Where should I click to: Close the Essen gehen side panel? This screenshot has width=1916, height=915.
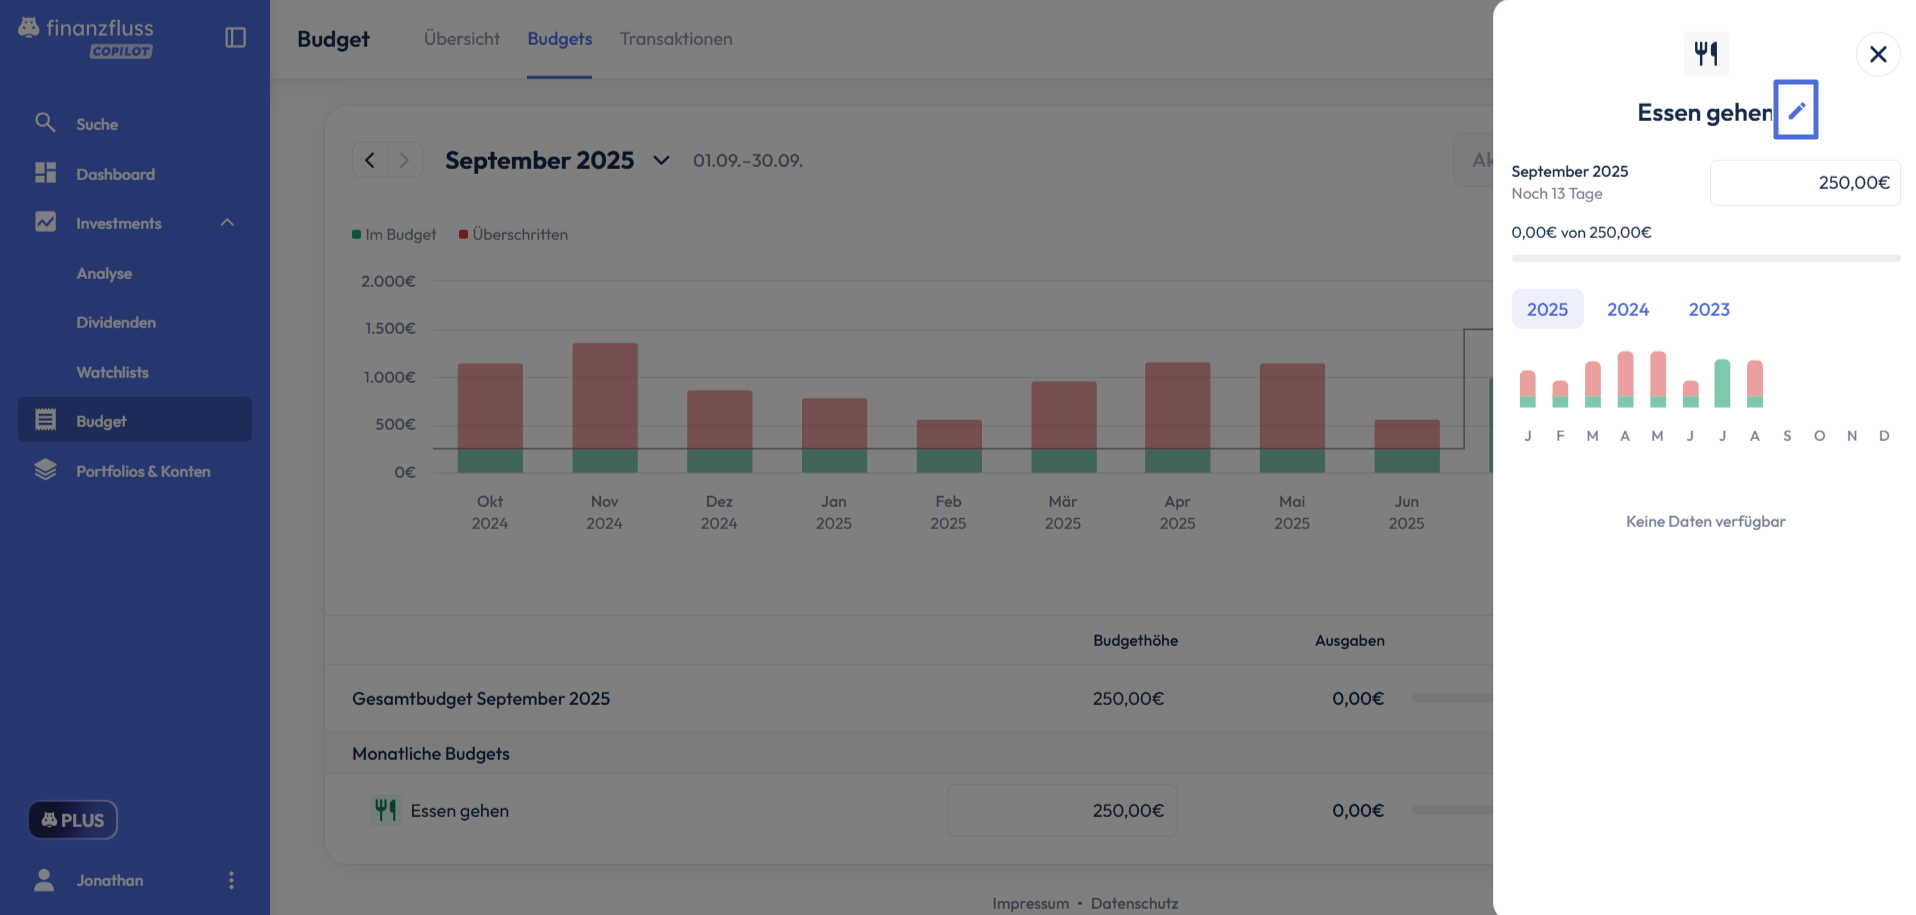(x=1877, y=54)
